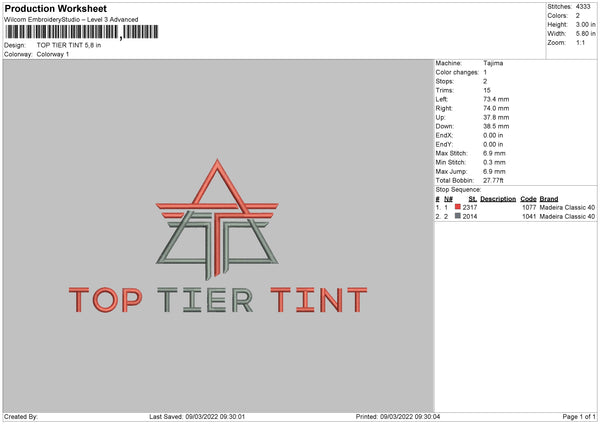Click the Right value 74.0 mm

coord(496,108)
